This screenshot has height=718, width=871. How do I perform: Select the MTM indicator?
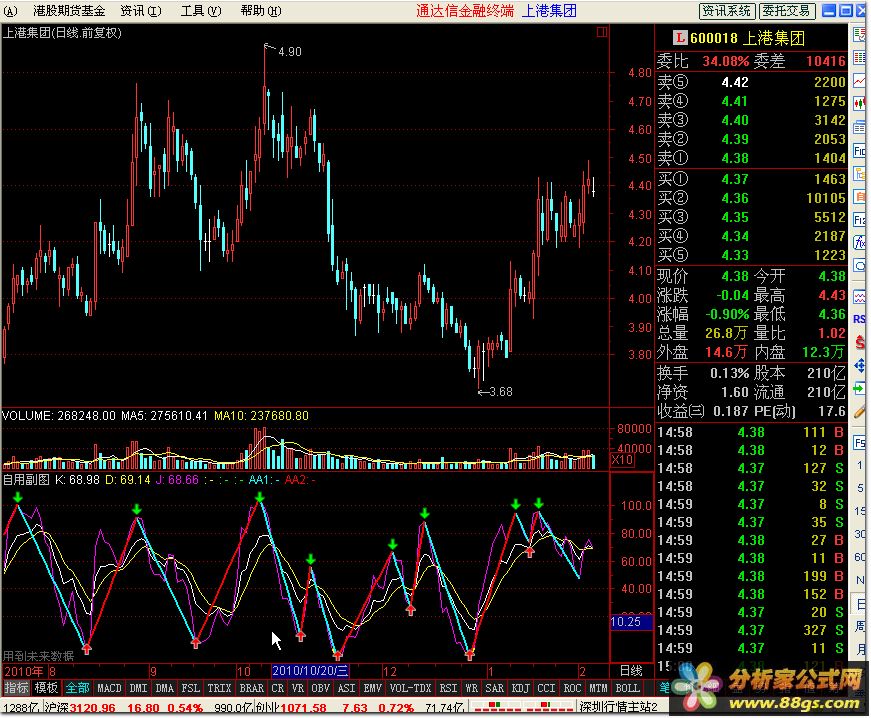coord(598,688)
